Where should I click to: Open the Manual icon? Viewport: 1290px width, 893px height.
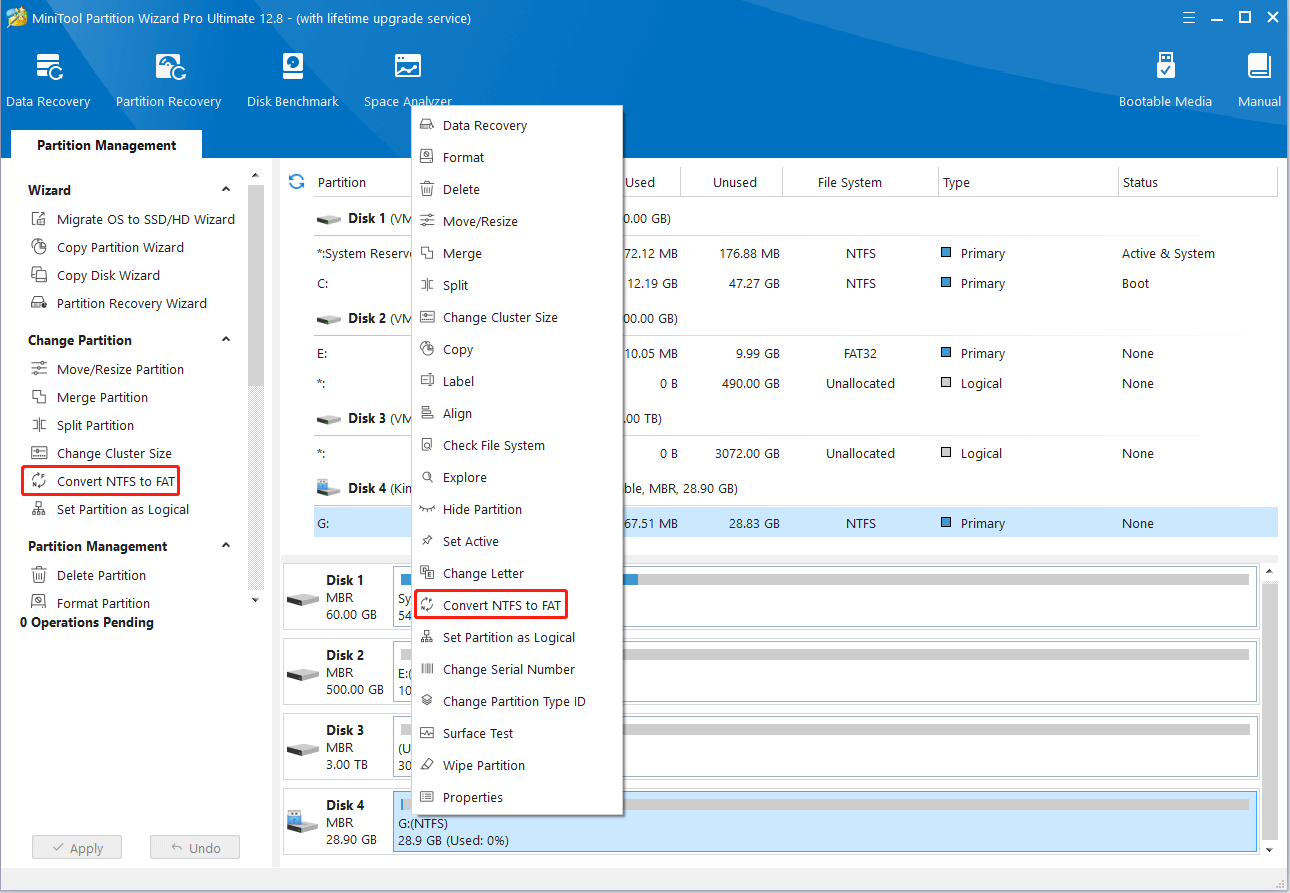1259,80
